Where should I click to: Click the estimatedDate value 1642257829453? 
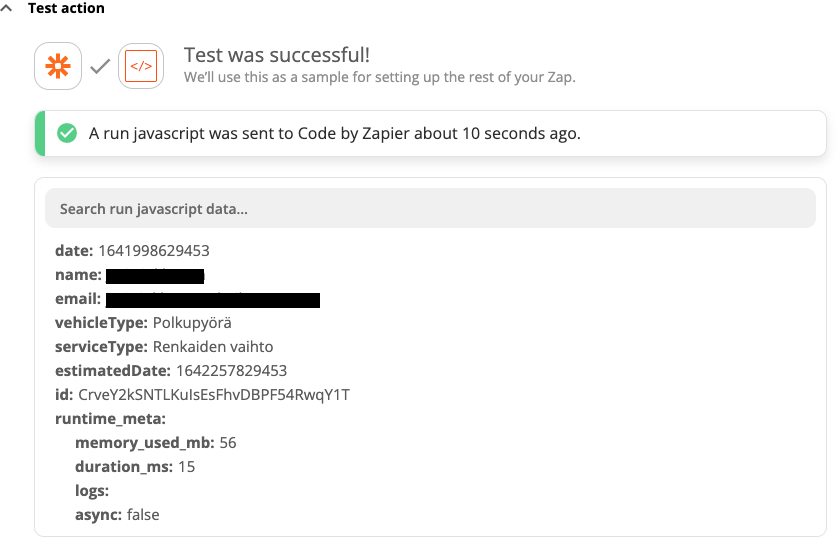click(231, 371)
